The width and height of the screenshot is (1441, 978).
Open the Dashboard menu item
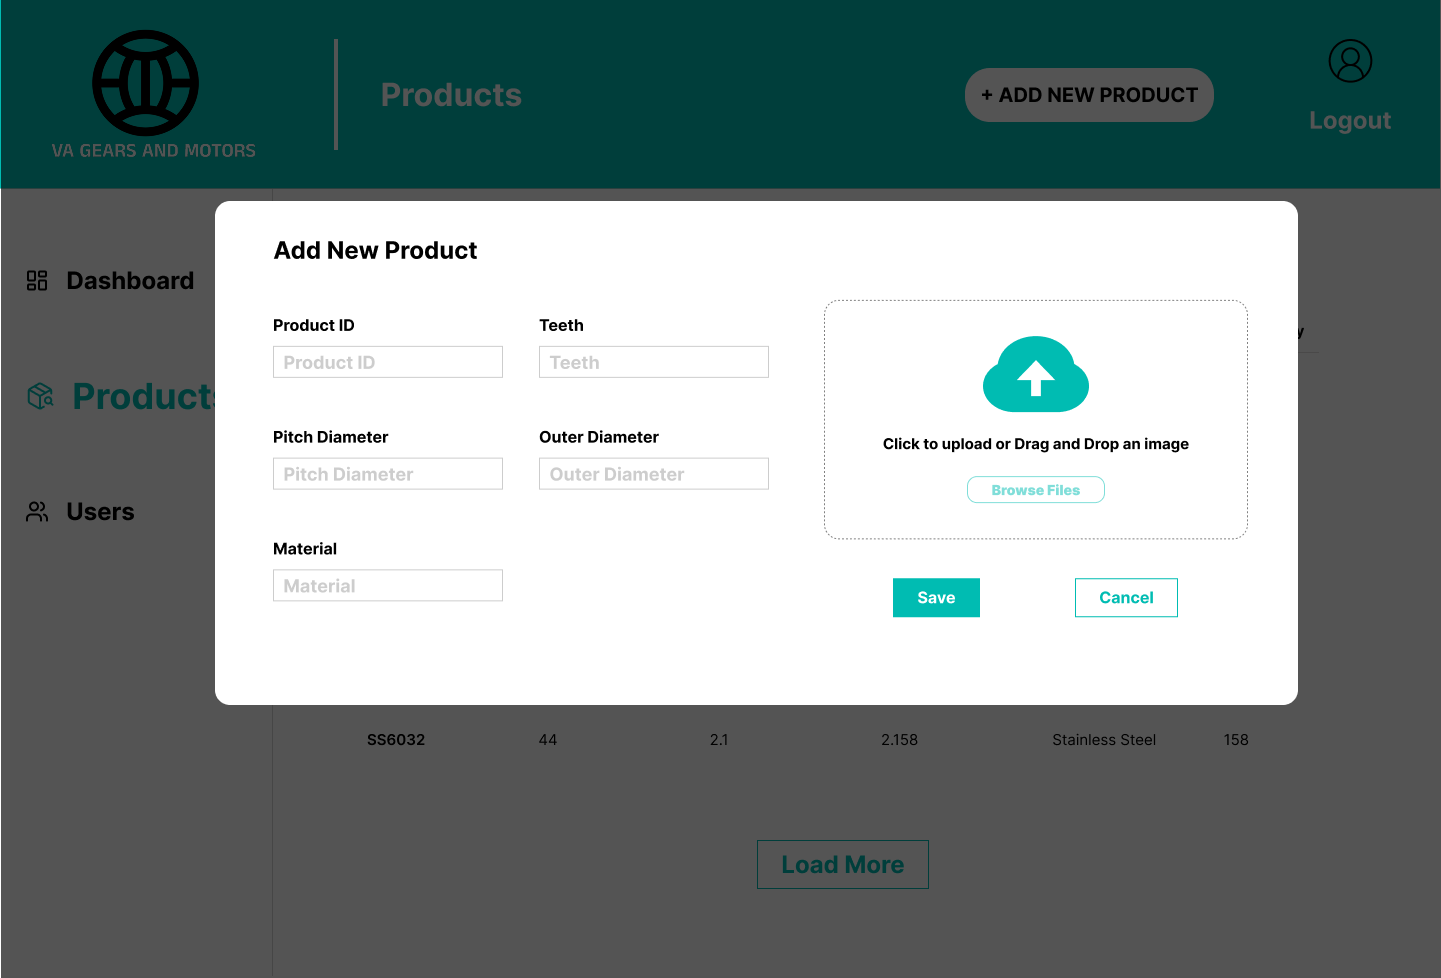(129, 281)
